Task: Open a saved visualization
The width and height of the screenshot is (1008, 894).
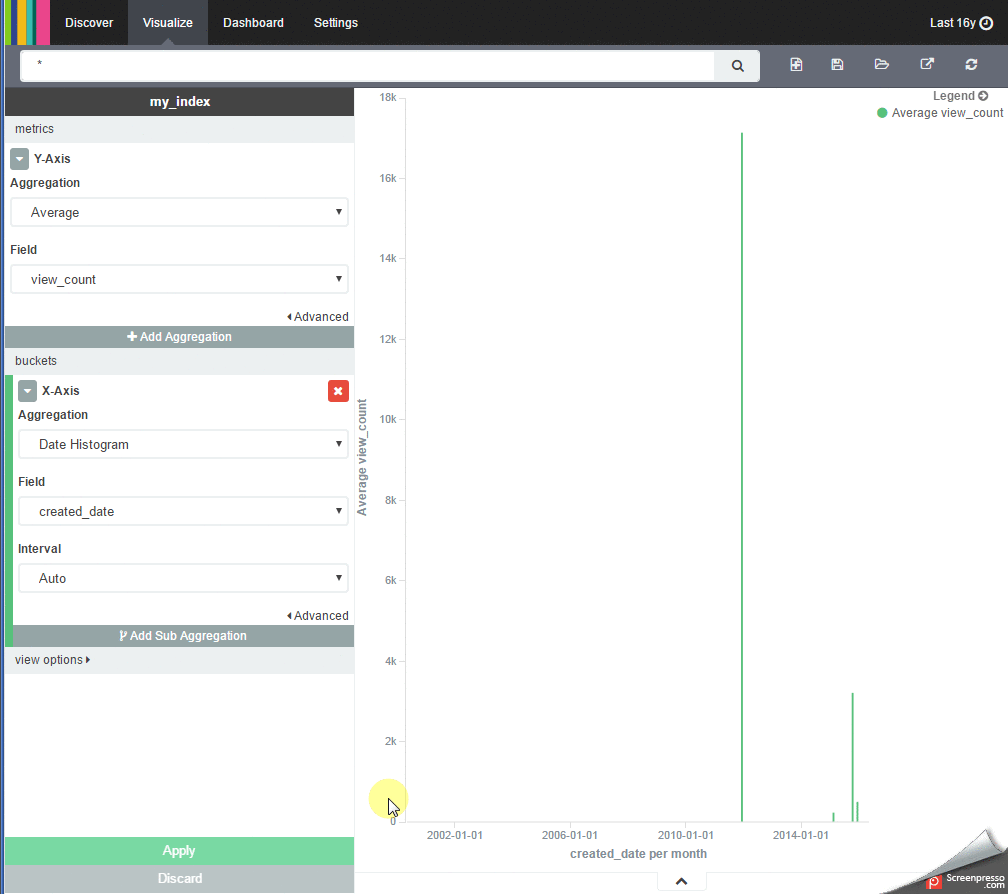Action: pyautogui.click(x=881, y=64)
